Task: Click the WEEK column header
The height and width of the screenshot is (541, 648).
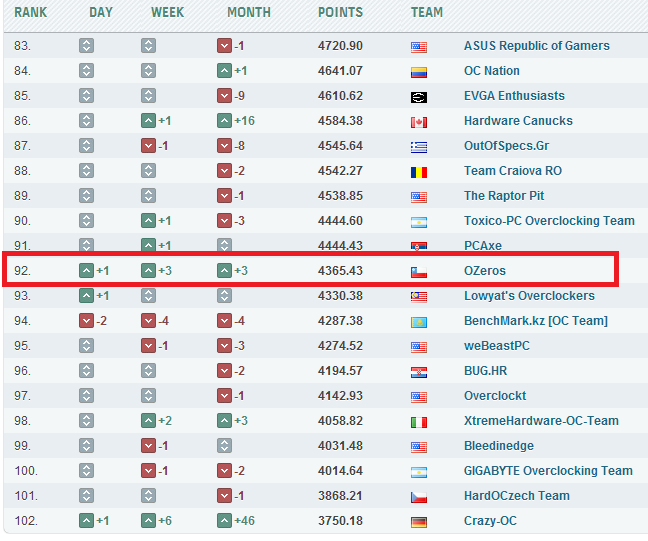Action: 167,12
